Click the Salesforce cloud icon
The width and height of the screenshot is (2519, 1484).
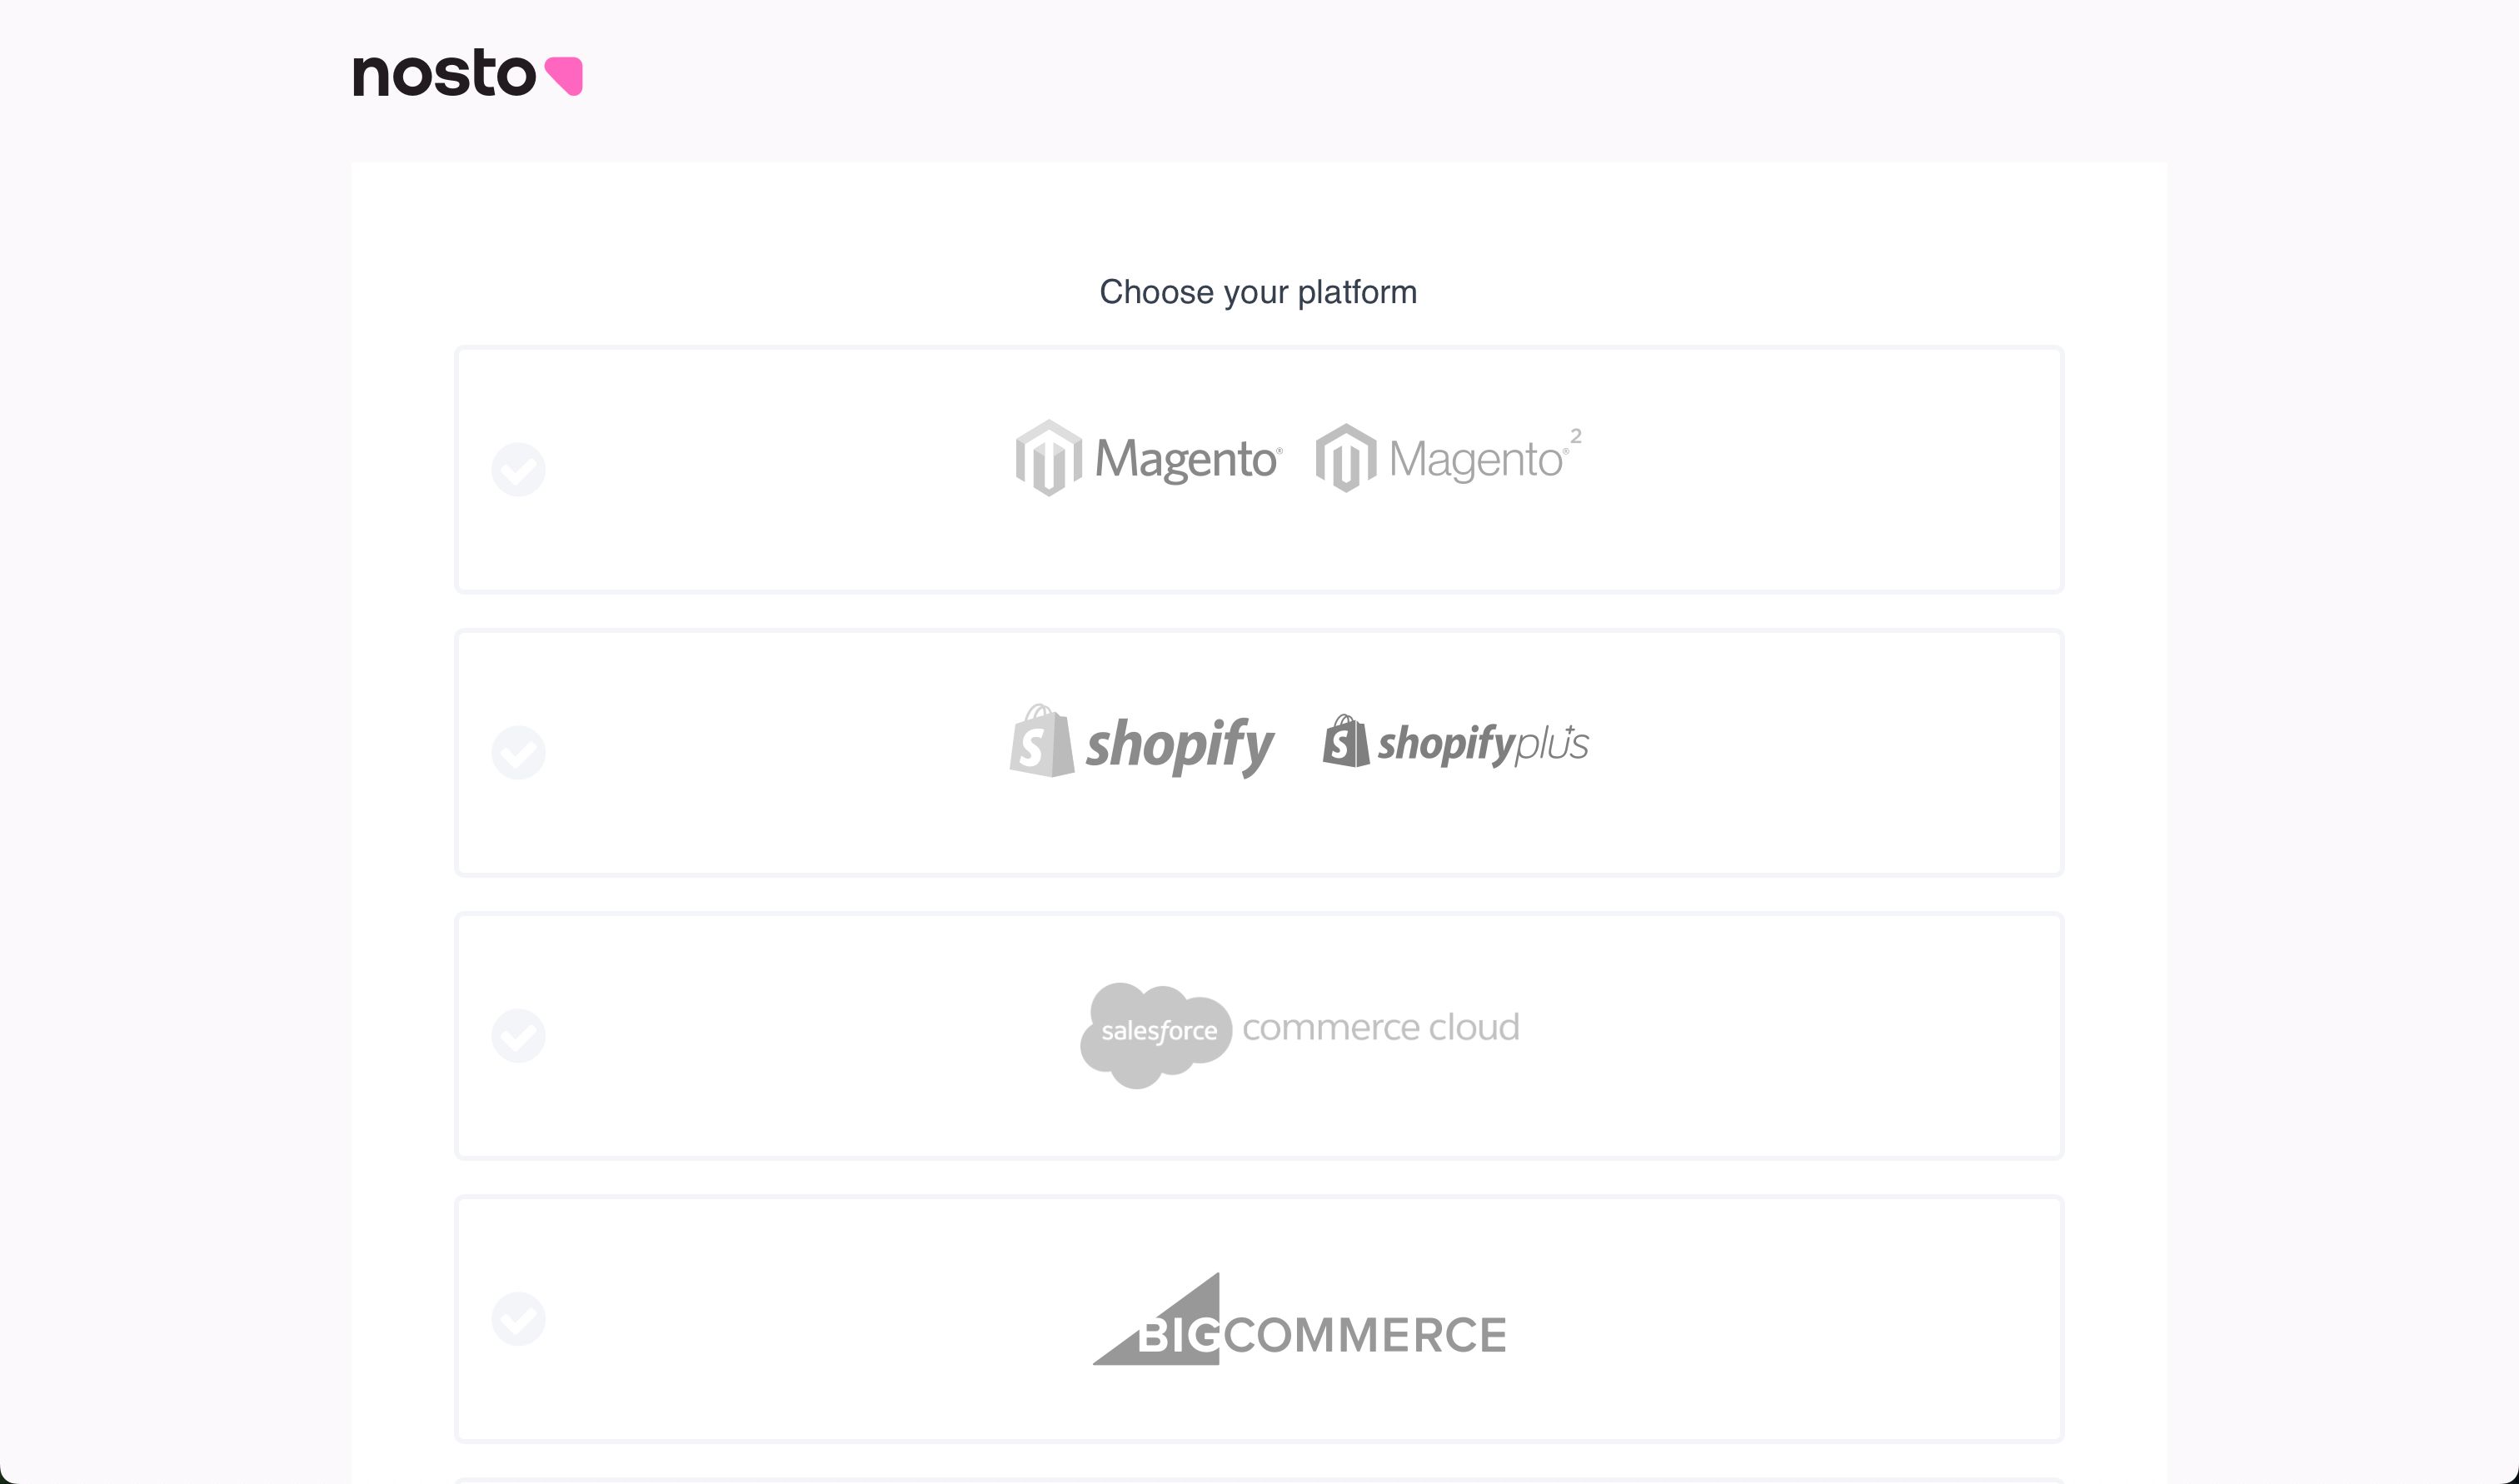(1156, 1033)
